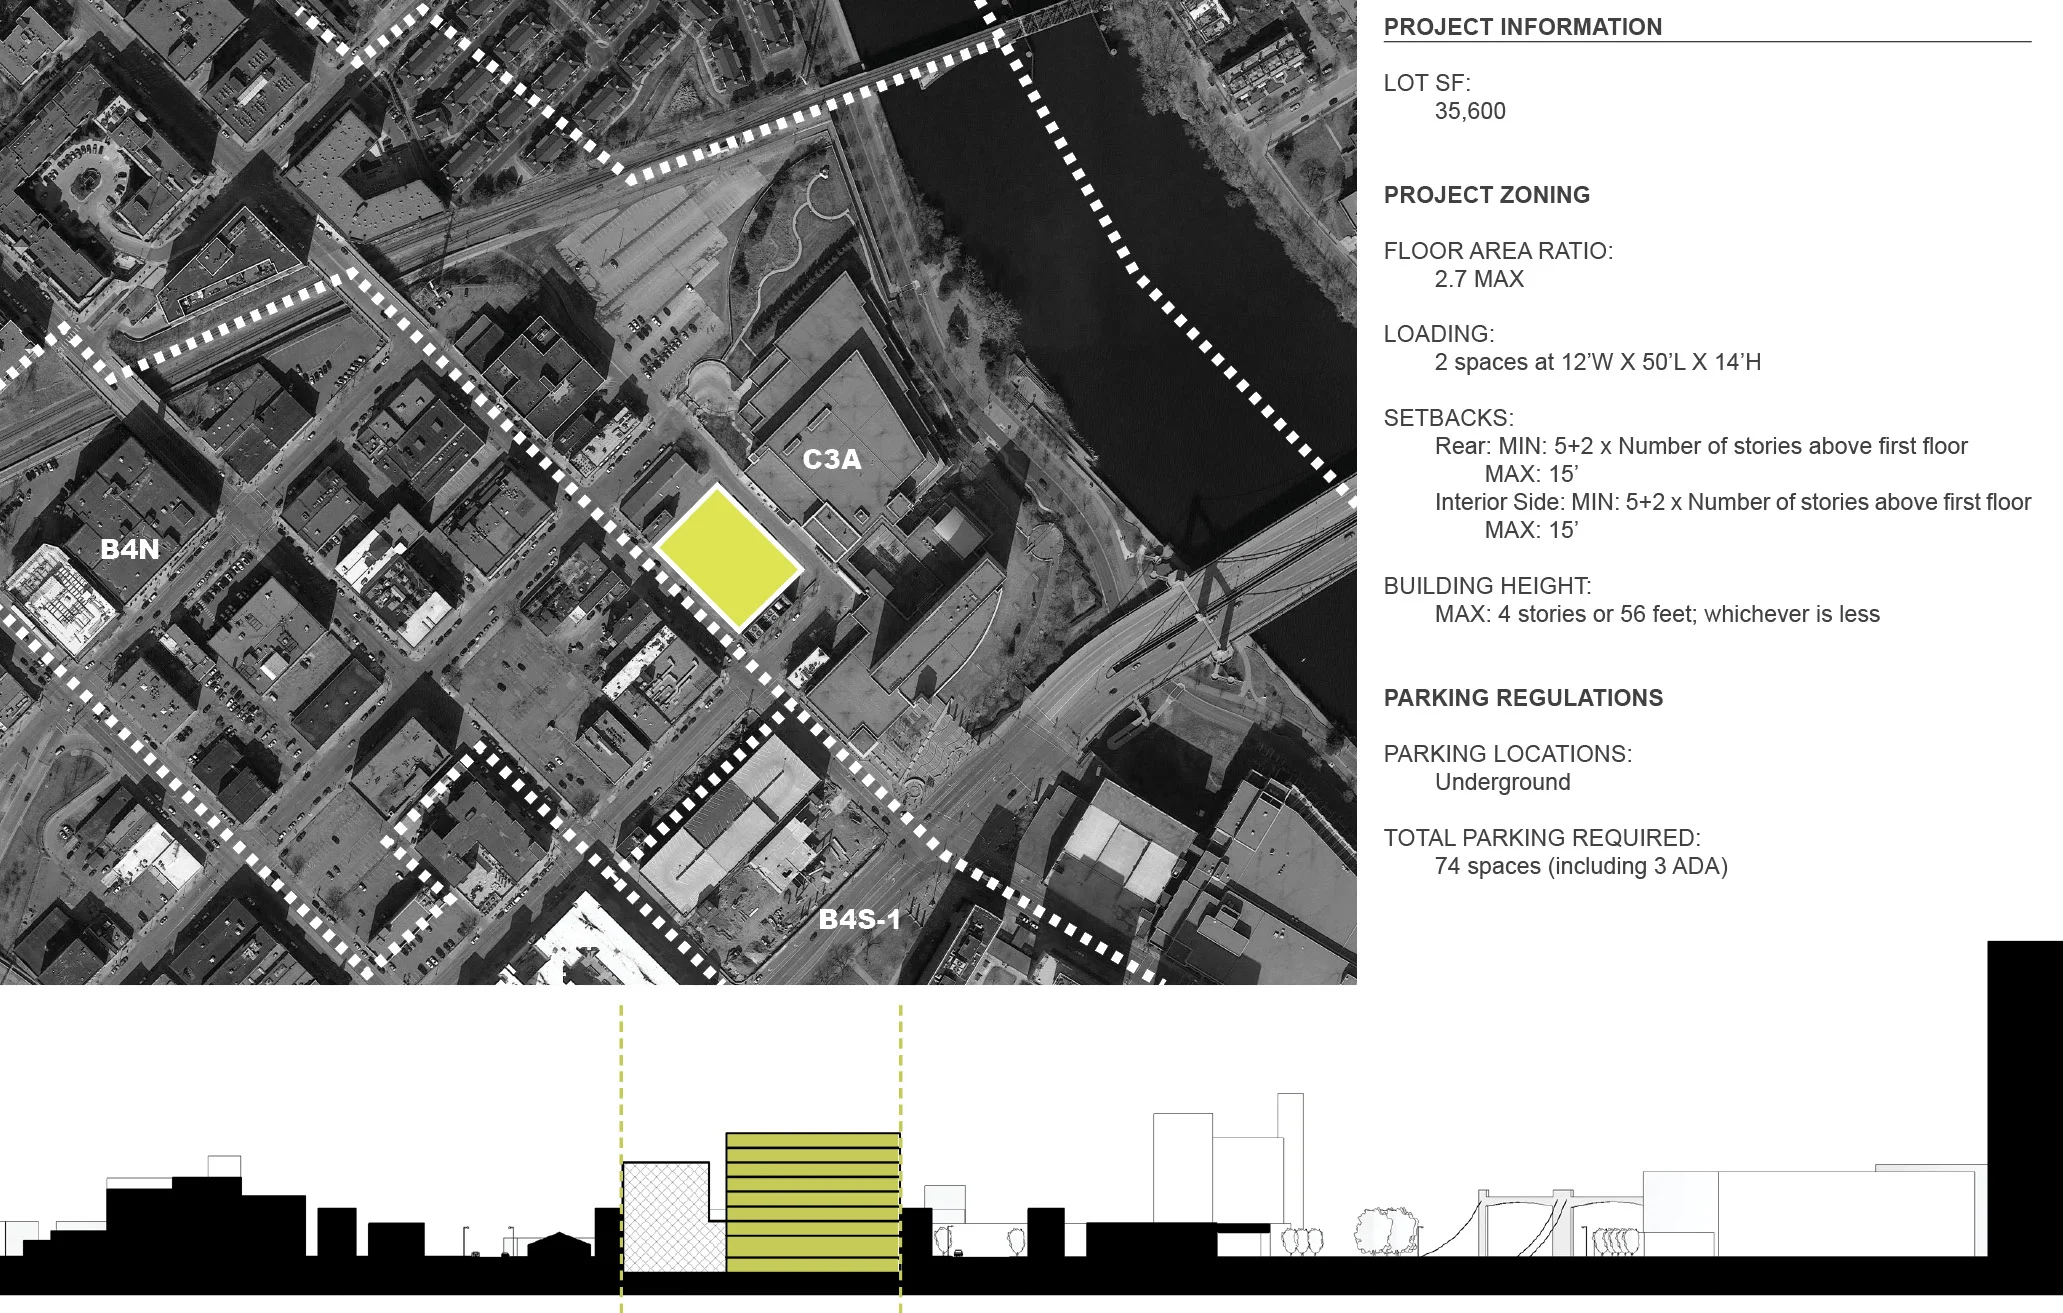Viewport: 2063px width, 1313px height.
Task: Click the tall black tower at section's right edge
Action: click(x=2024, y=1100)
